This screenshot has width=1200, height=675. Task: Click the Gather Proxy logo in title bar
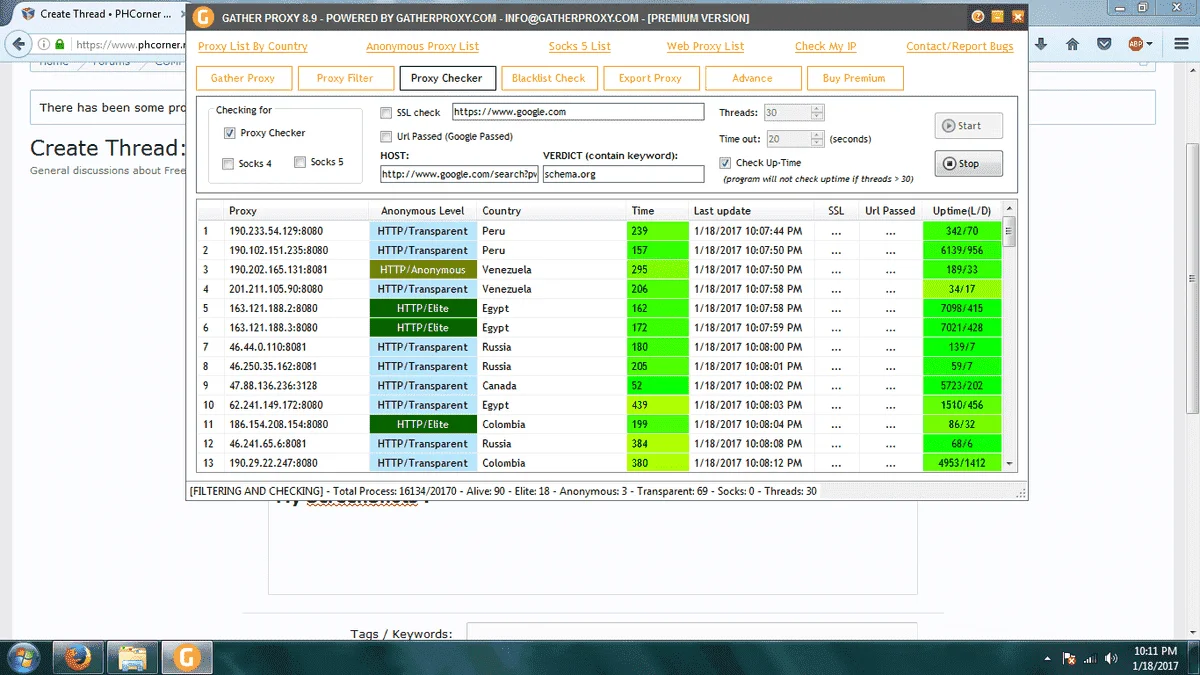(x=204, y=17)
